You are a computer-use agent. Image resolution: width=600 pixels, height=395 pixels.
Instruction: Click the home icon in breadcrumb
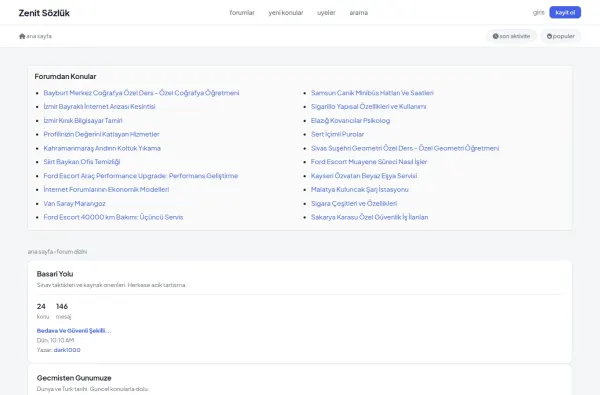(22, 36)
